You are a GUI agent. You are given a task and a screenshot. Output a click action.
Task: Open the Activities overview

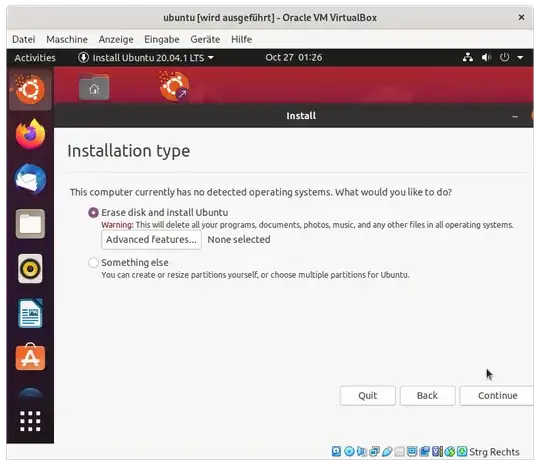click(x=35, y=58)
